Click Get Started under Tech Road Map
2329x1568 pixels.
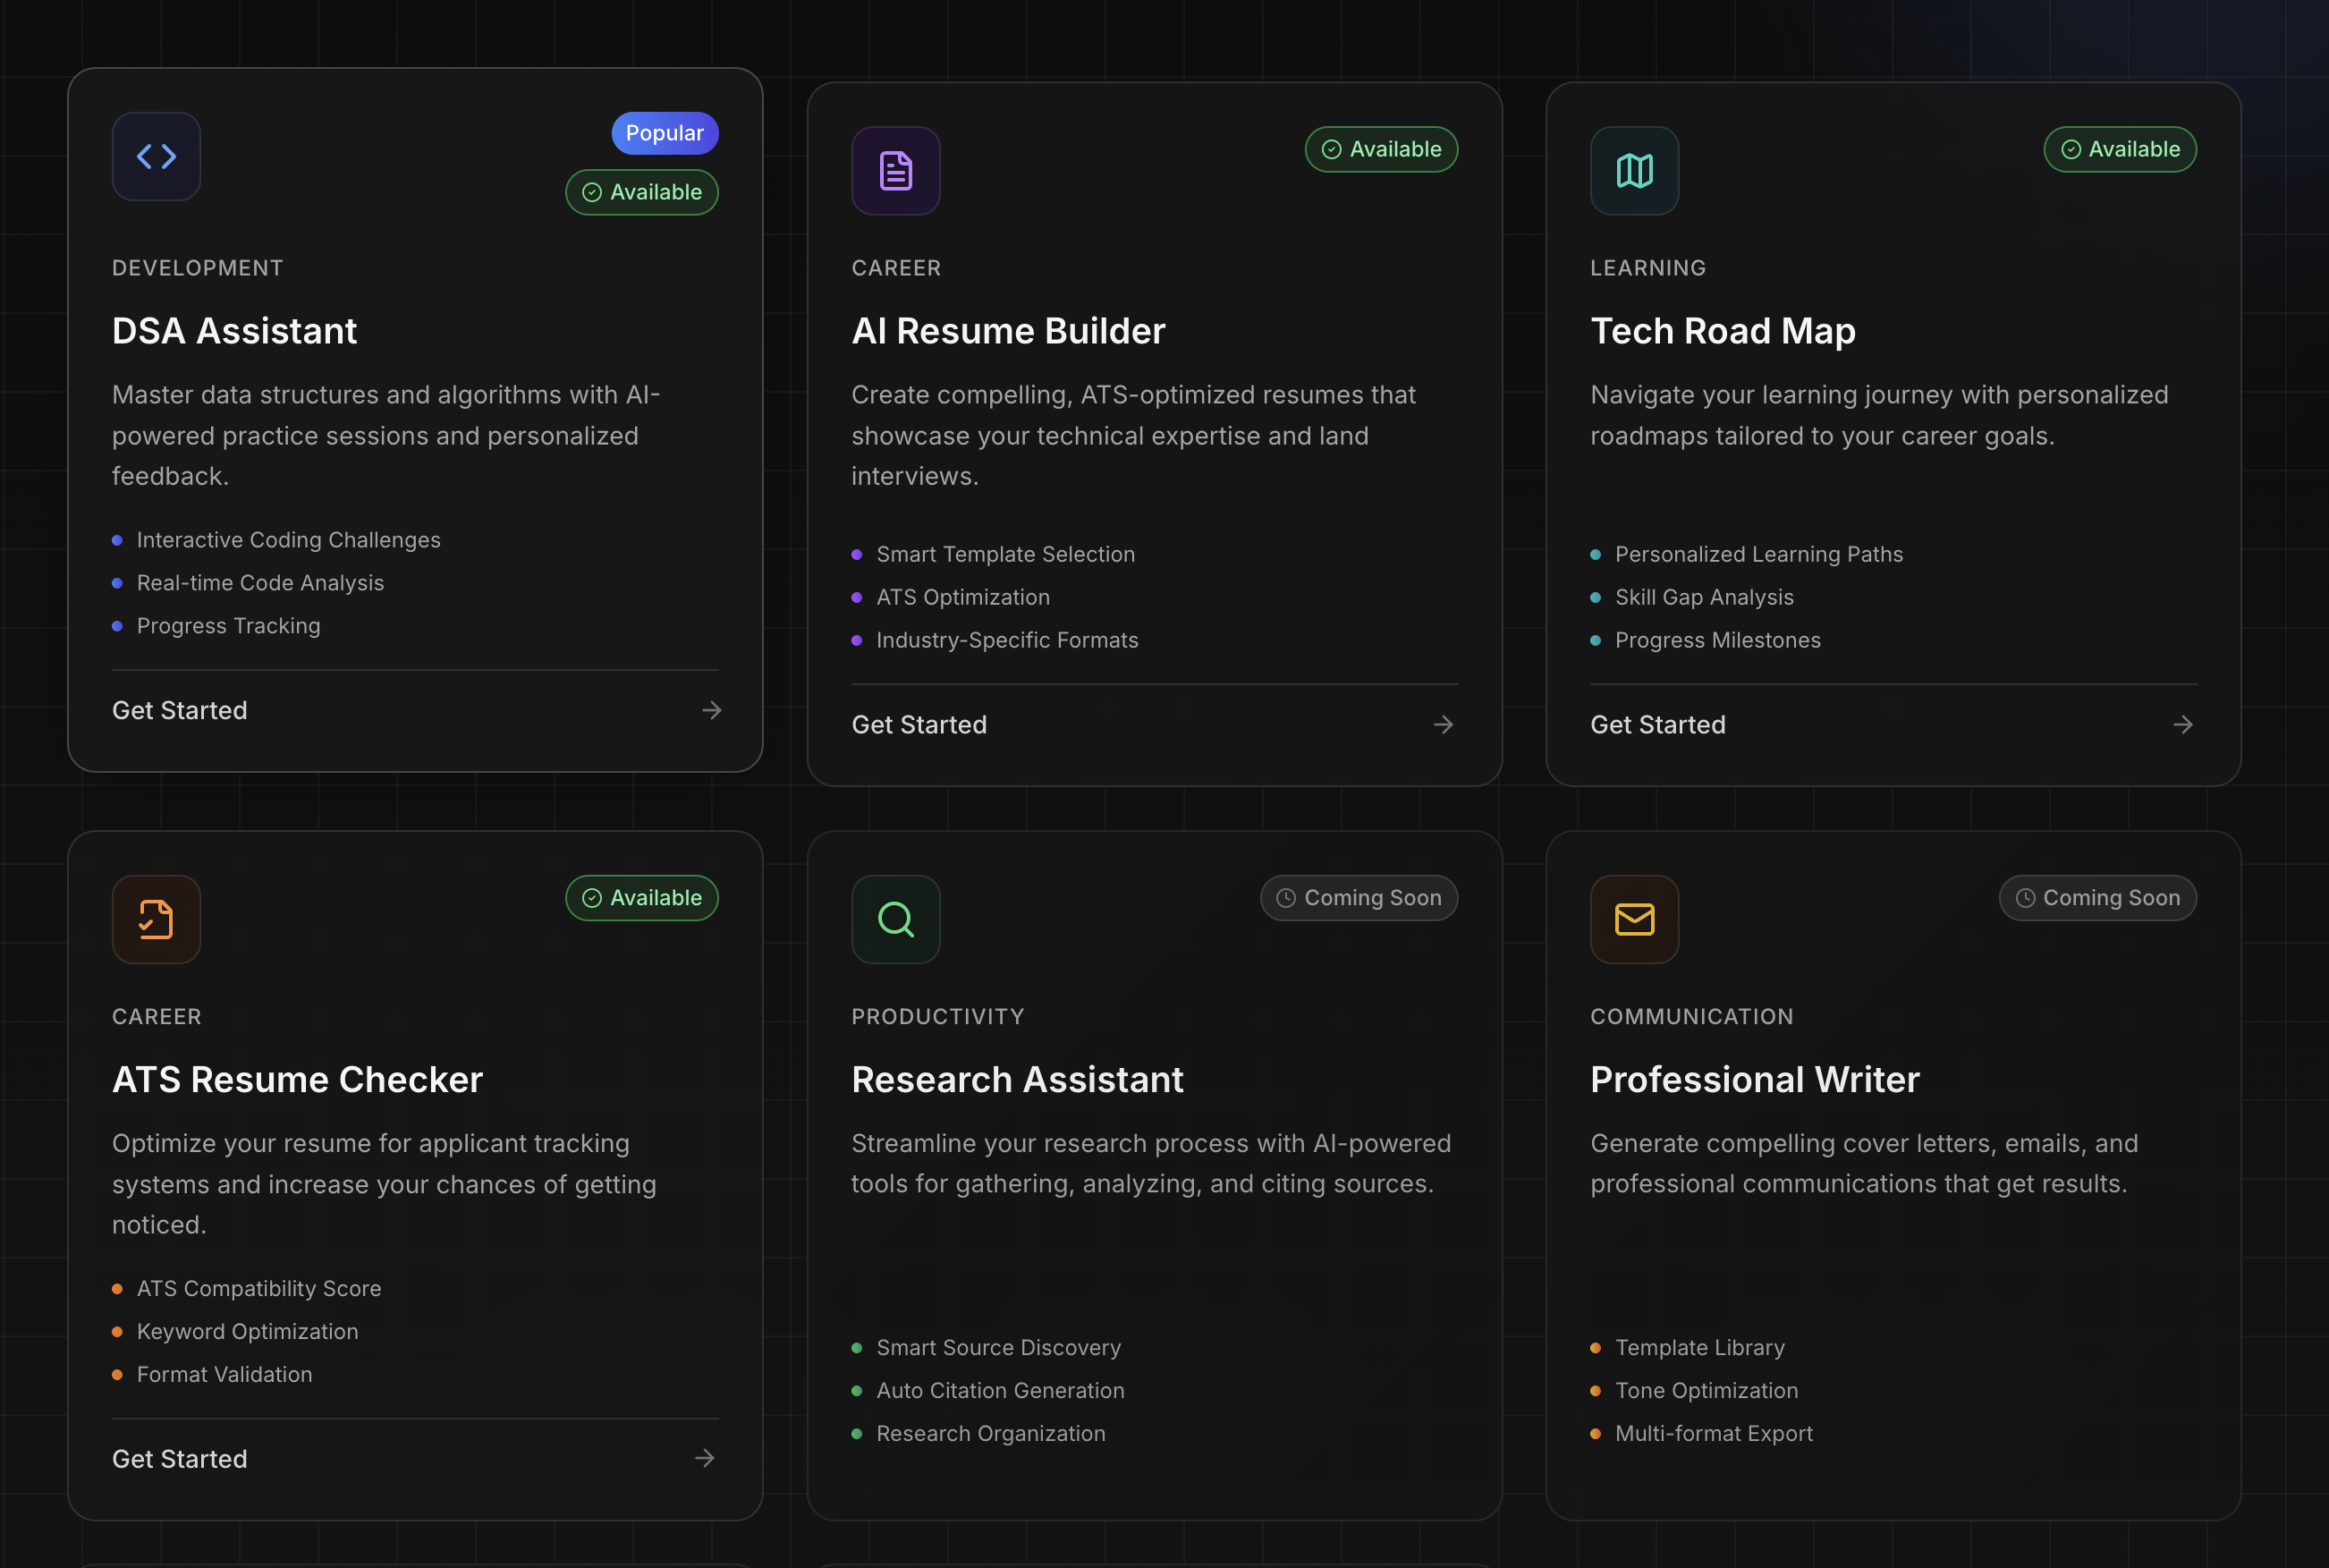(1657, 724)
